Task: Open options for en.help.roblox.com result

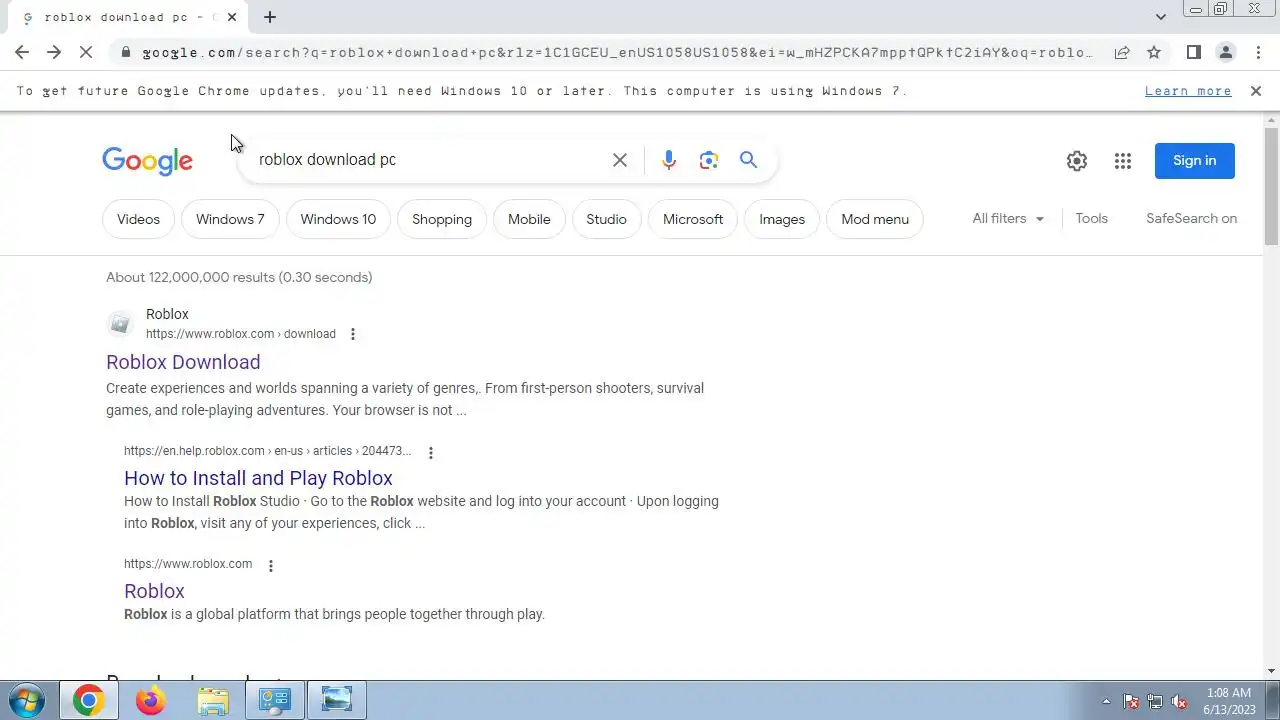Action: click(431, 452)
